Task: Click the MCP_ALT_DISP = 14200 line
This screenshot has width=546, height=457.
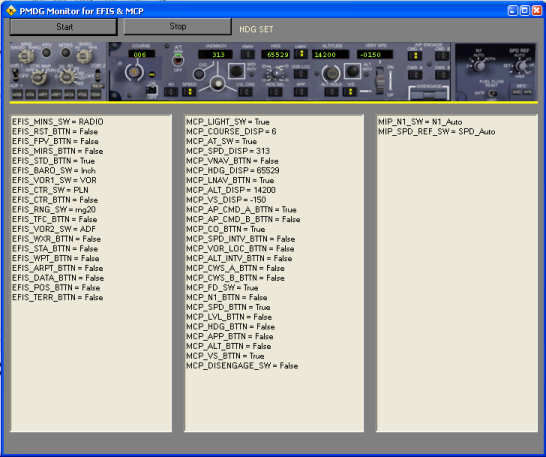Action: pyautogui.click(x=231, y=190)
